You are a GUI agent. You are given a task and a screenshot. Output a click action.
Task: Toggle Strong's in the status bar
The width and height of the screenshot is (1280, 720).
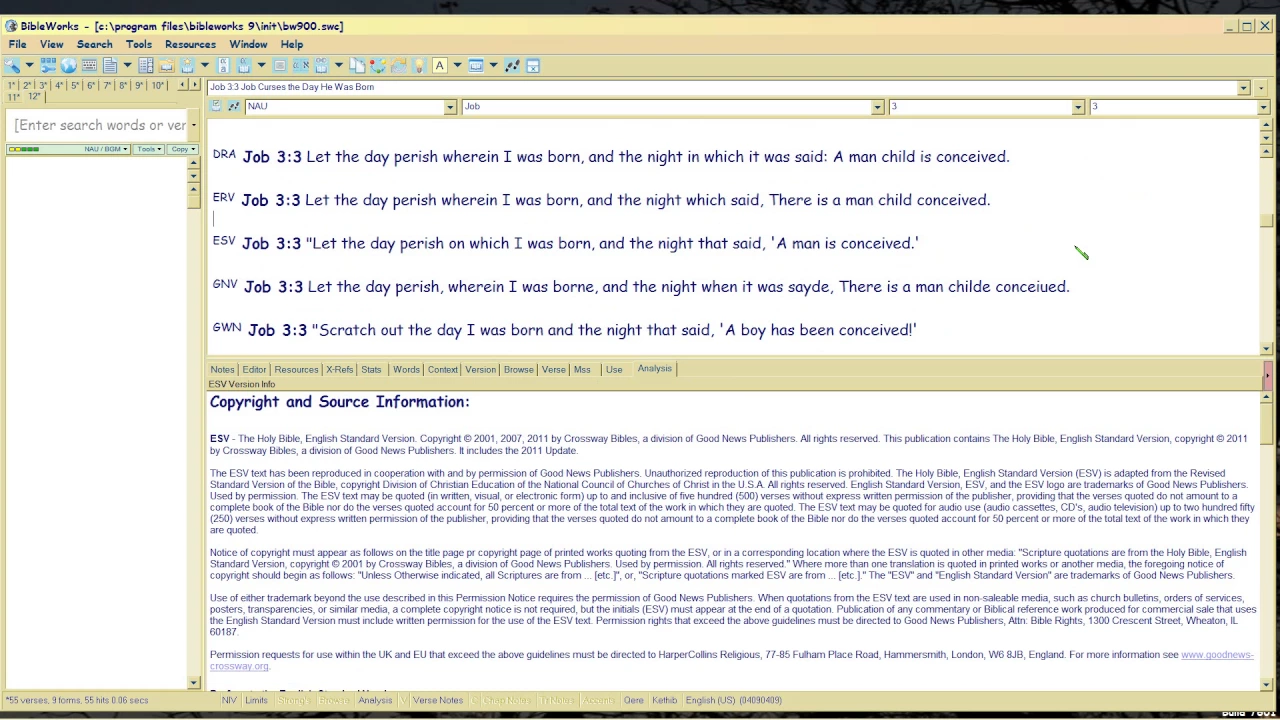tap(293, 700)
